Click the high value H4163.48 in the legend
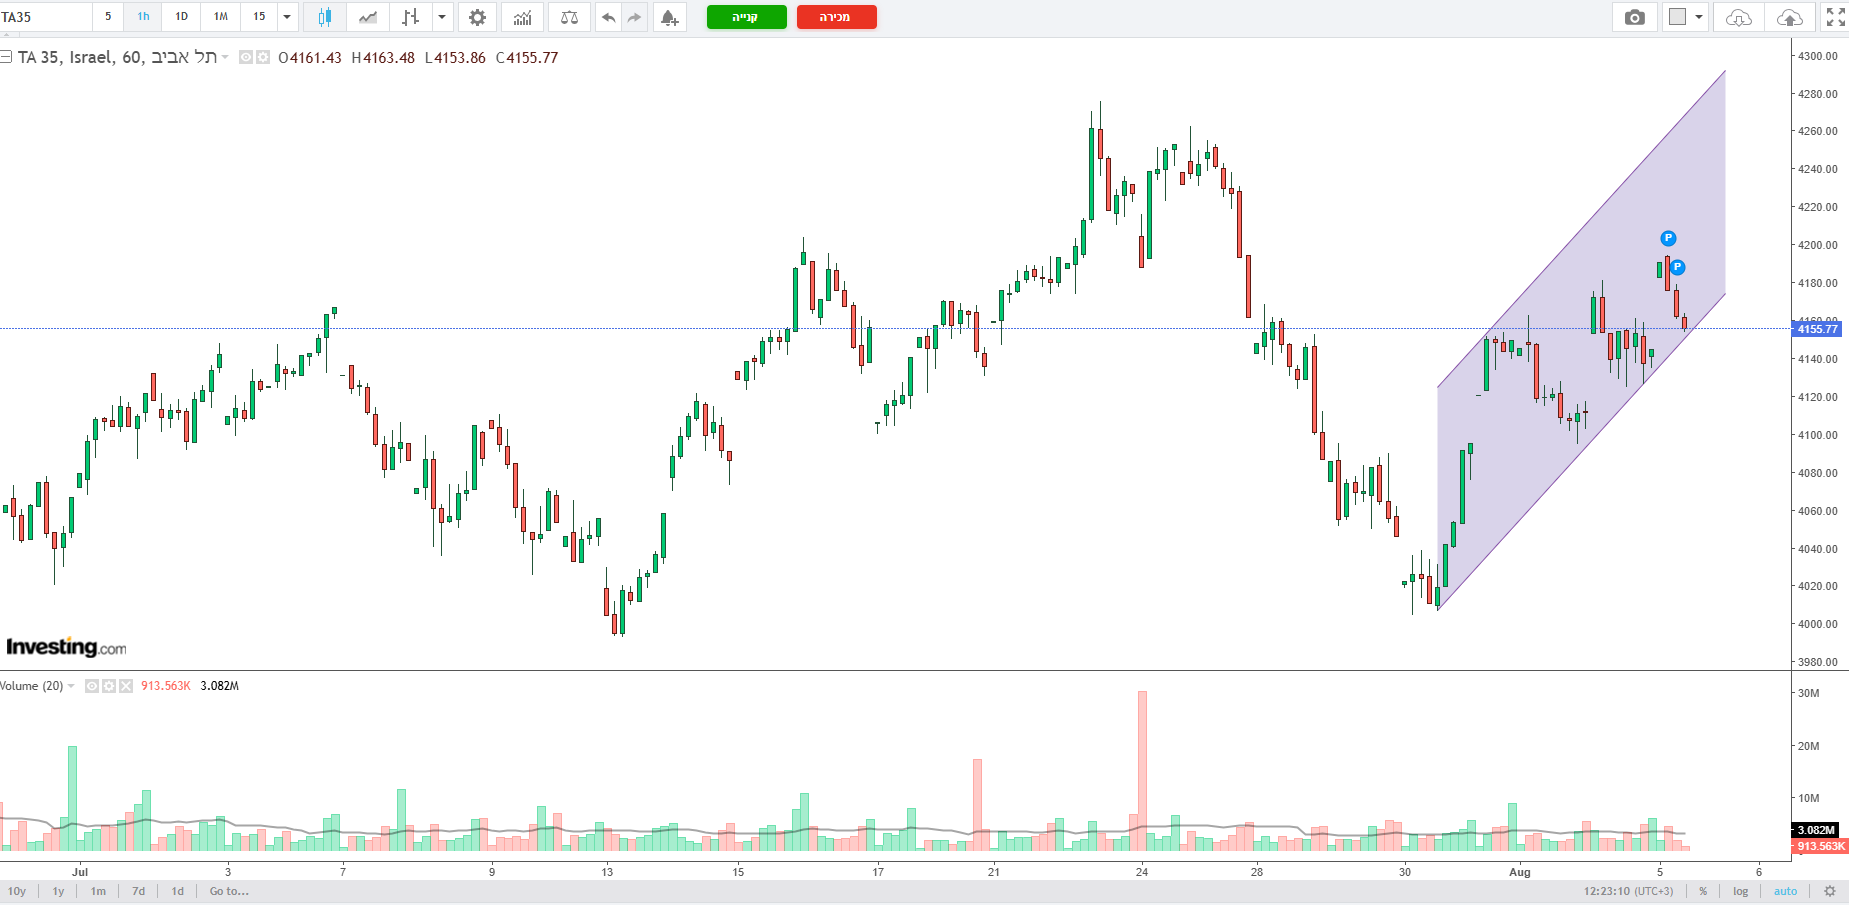Screen dimensions: 1849x905 click(x=383, y=58)
